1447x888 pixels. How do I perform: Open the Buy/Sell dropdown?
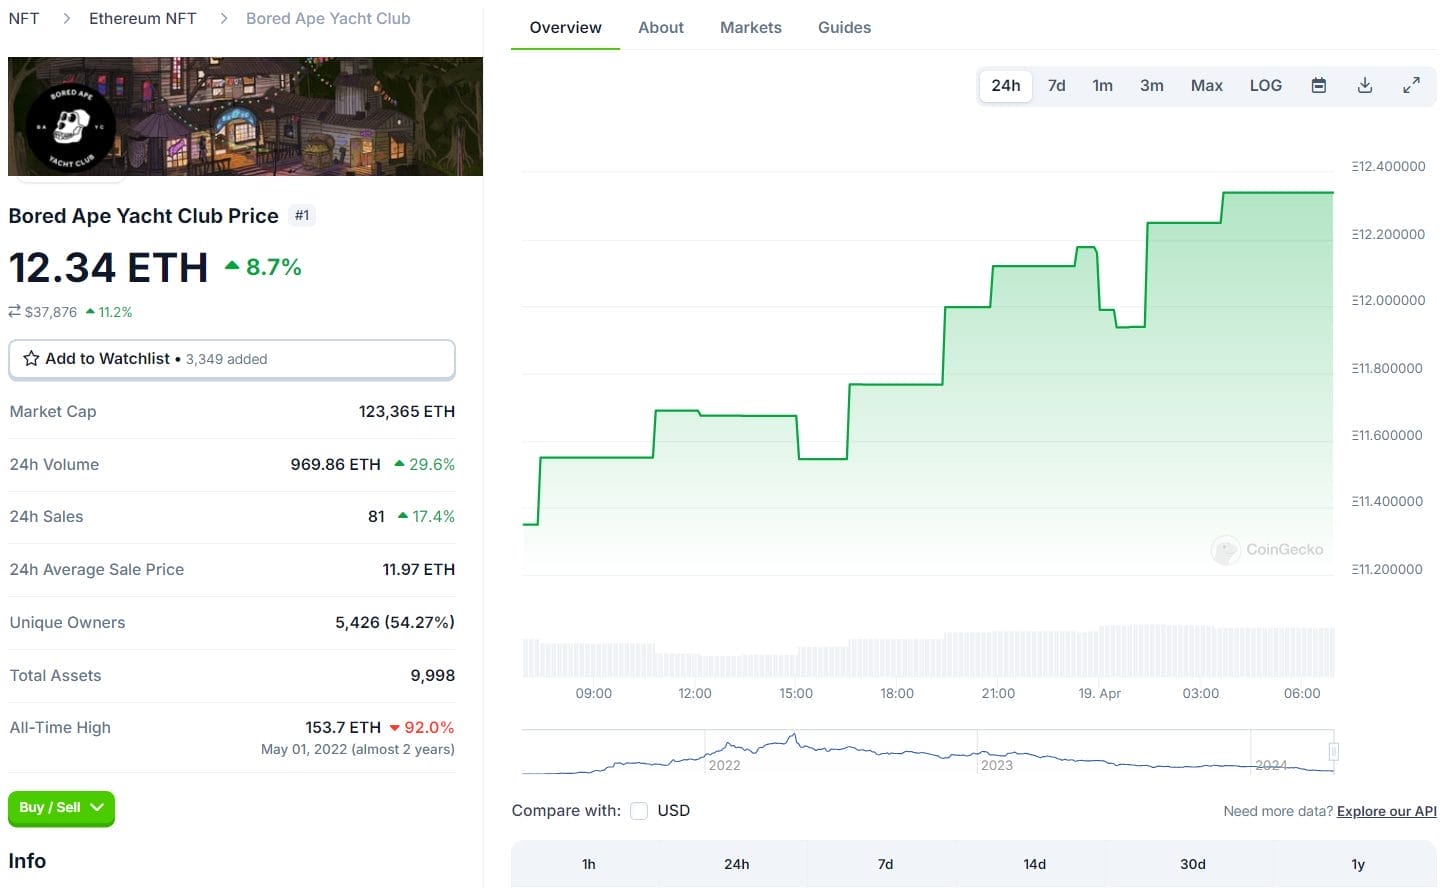coord(60,809)
